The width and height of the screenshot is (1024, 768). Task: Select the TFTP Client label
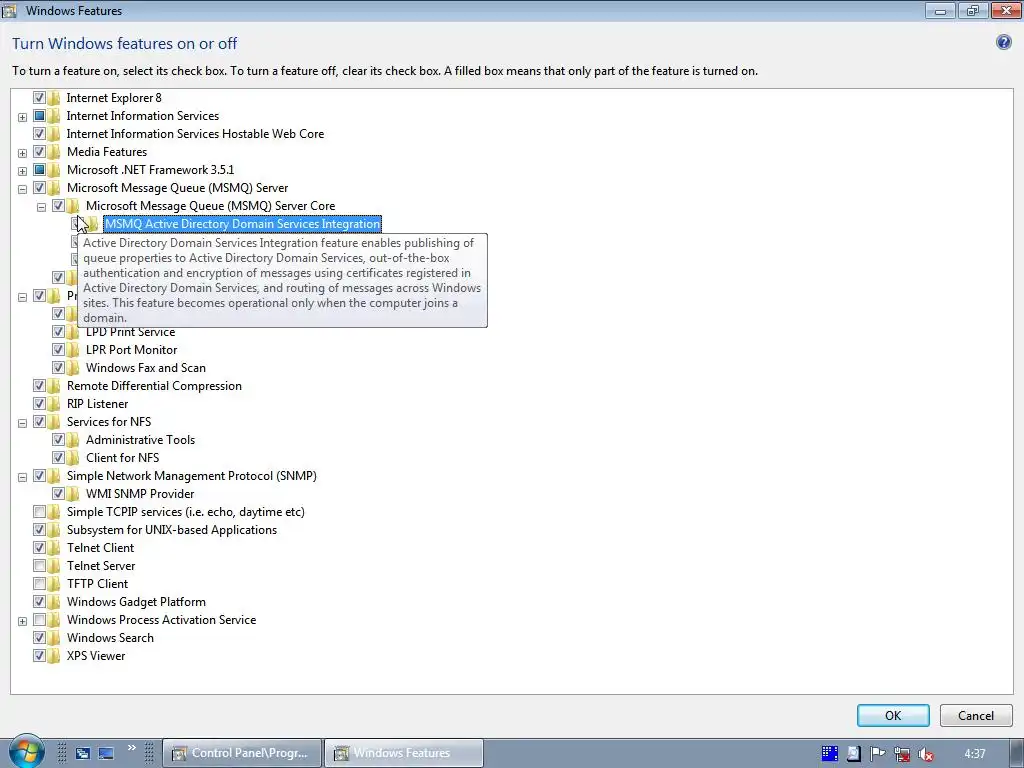click(97, 583)
